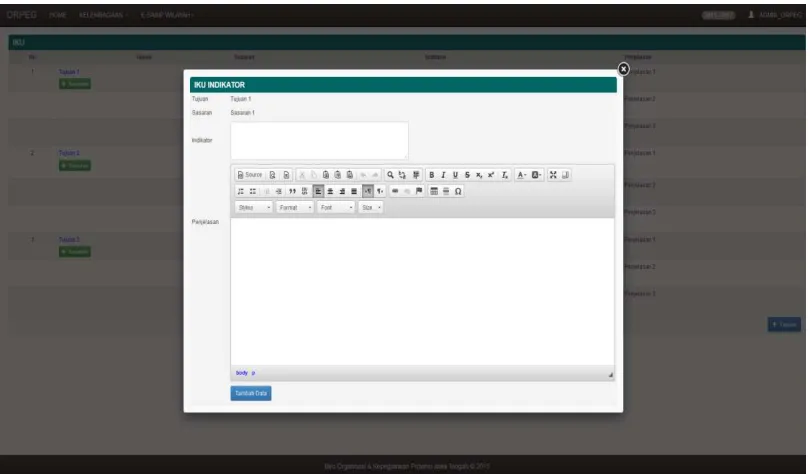Click the Block Quote icon
This screenshot has height=474, width=810.
(x=292, y=192)
